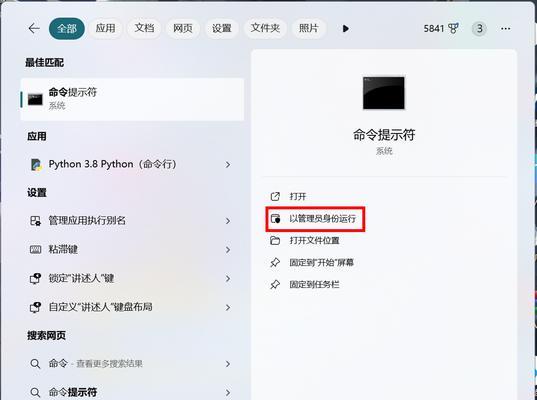Click the pin icon beside 固定到任务栏
Screen dimensions: 537x400
click(275, 285)
